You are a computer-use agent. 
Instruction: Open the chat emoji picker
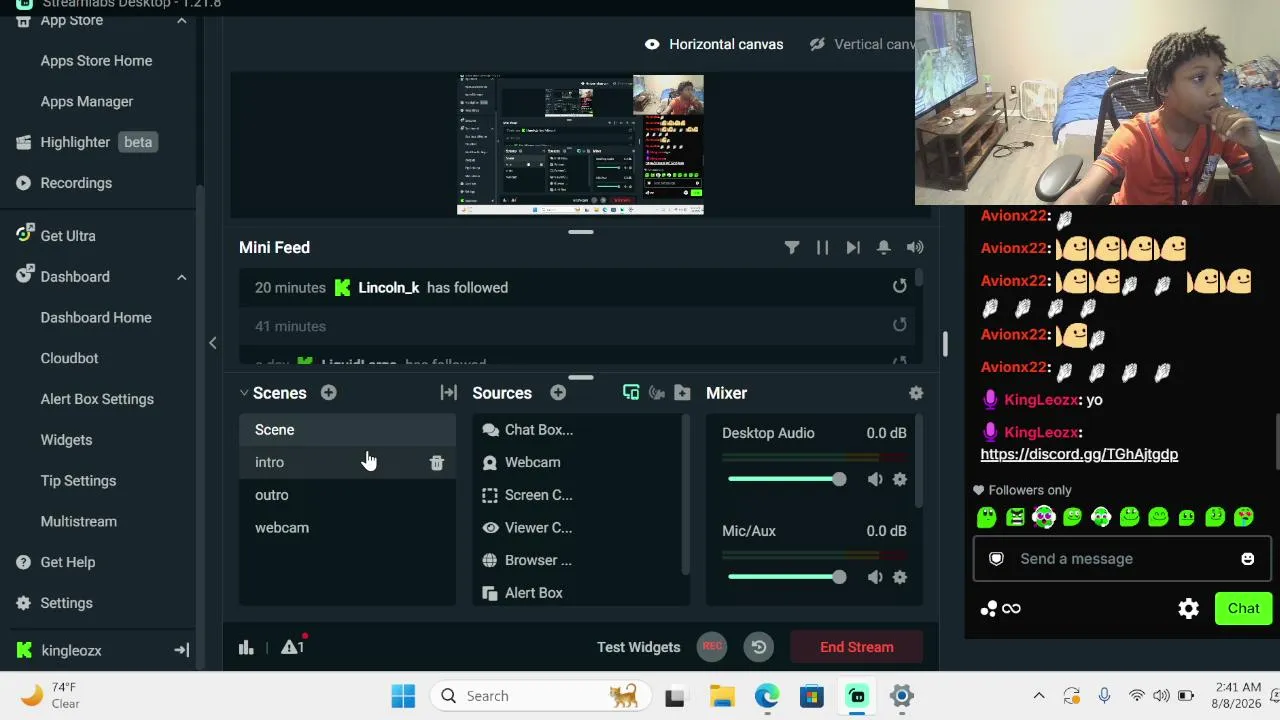(x=1248, y=559)
